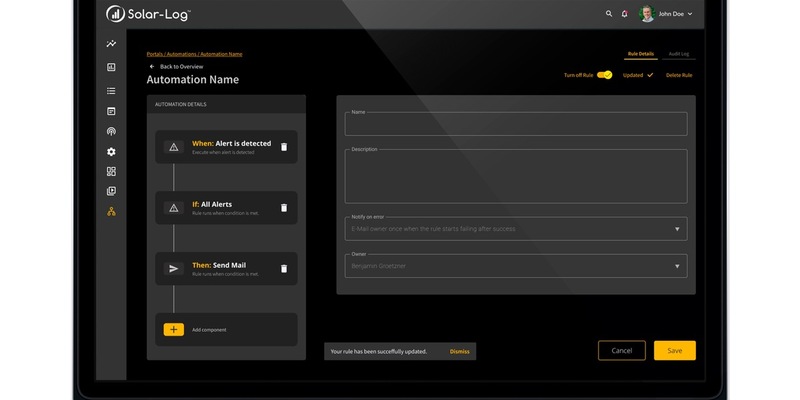Expand the Notify on error dropdown

[676, 229]
